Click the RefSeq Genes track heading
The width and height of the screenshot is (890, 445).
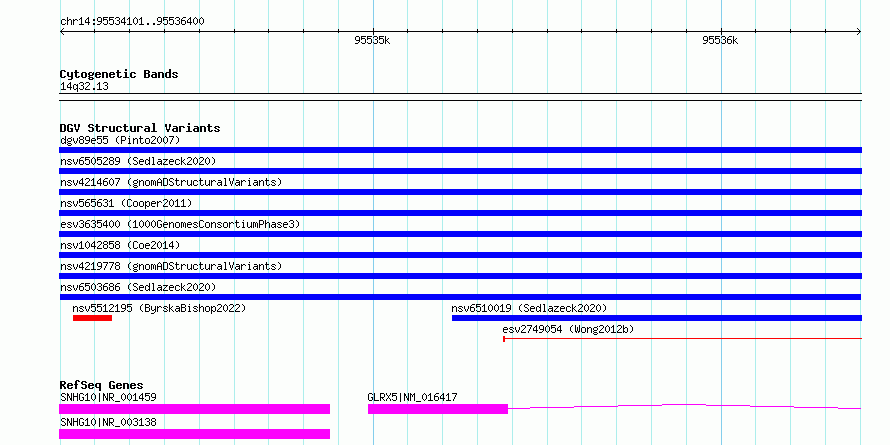[x=101, y=385]
